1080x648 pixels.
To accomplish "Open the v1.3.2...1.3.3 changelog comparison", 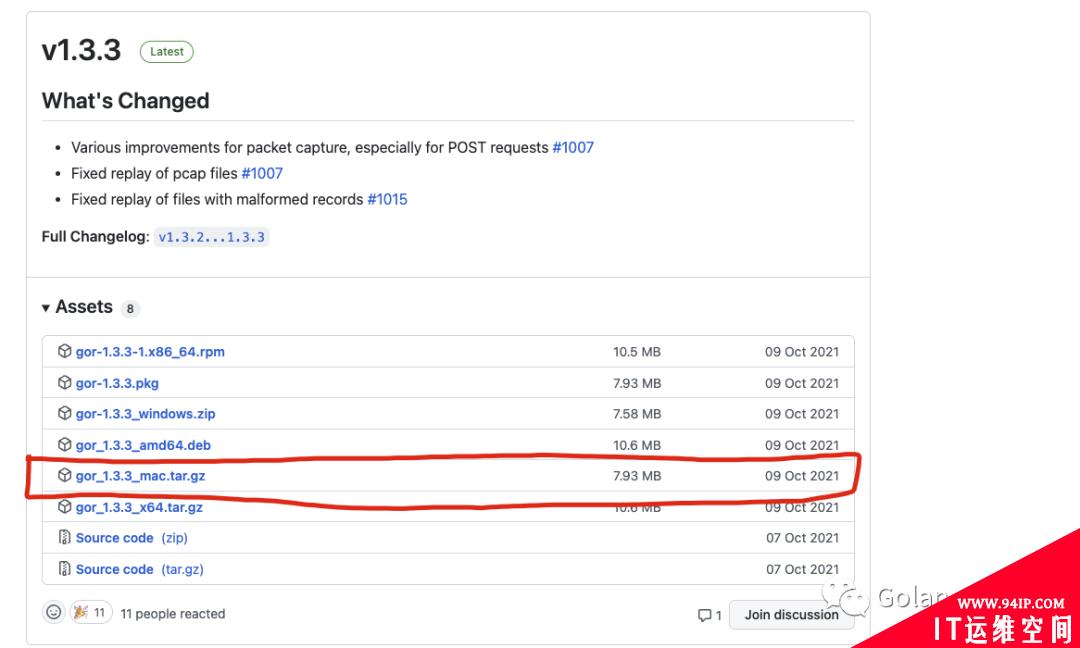I will 211,238.
